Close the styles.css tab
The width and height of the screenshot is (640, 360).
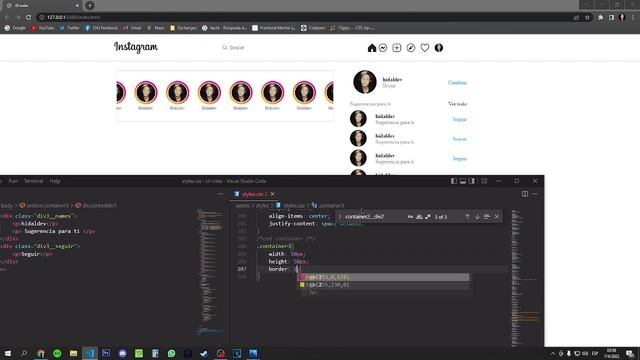pos(273,194)
